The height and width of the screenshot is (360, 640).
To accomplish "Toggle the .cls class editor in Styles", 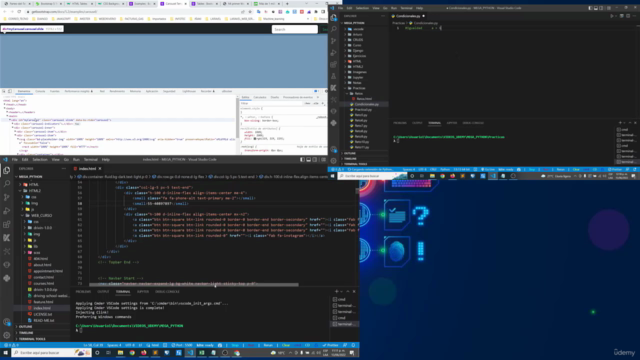I will coord(316,103).
